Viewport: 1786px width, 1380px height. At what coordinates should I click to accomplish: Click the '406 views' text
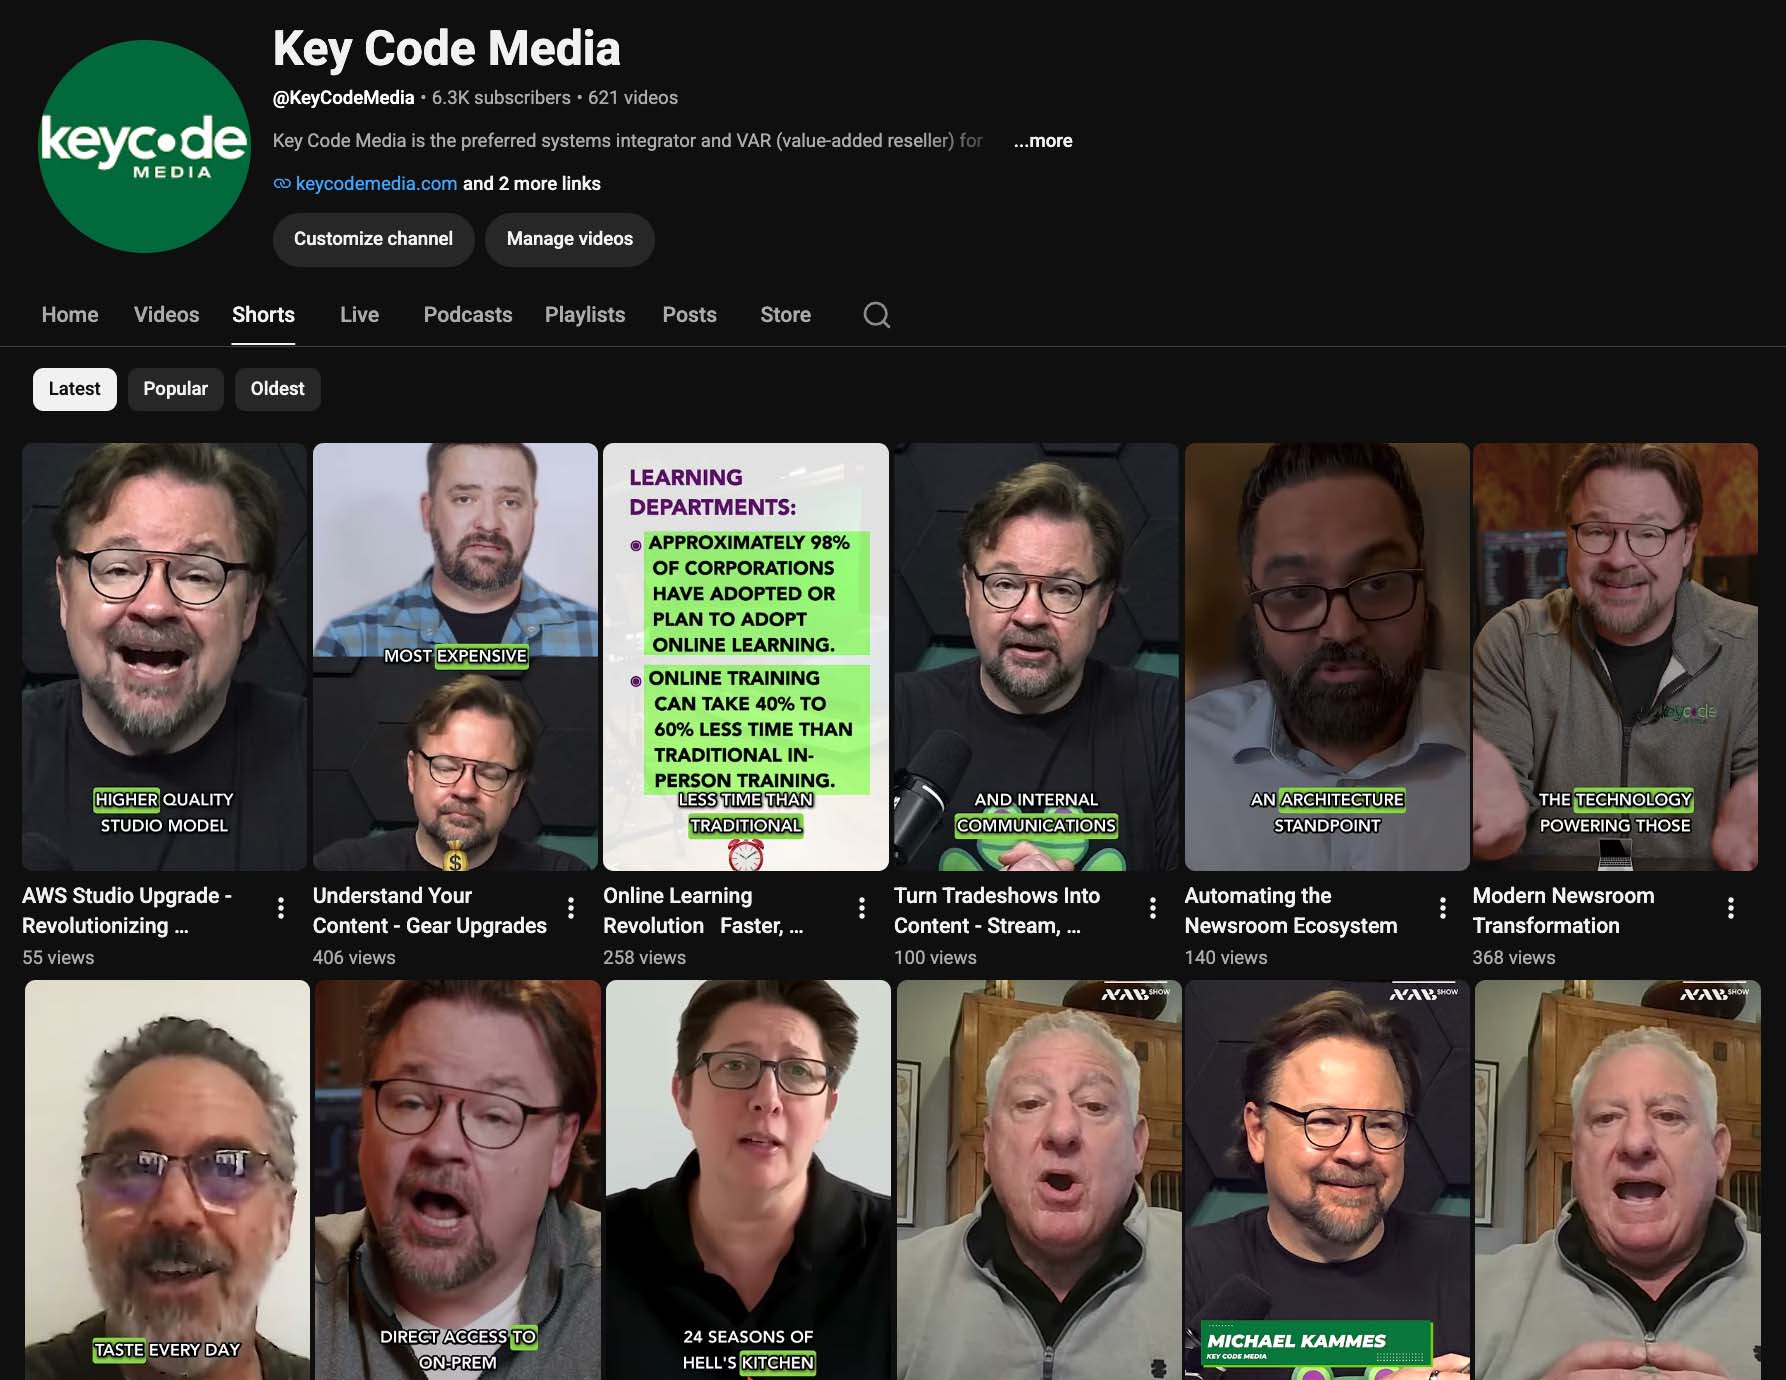pos(354,958)
